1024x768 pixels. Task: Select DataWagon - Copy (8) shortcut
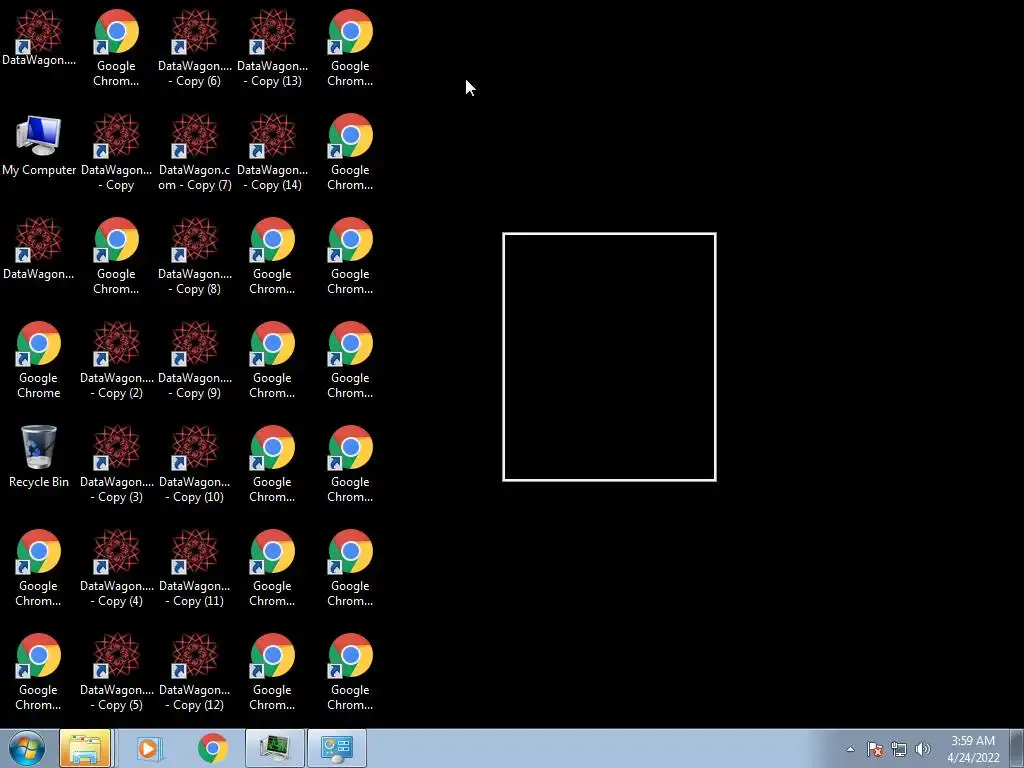pos(195,256)
